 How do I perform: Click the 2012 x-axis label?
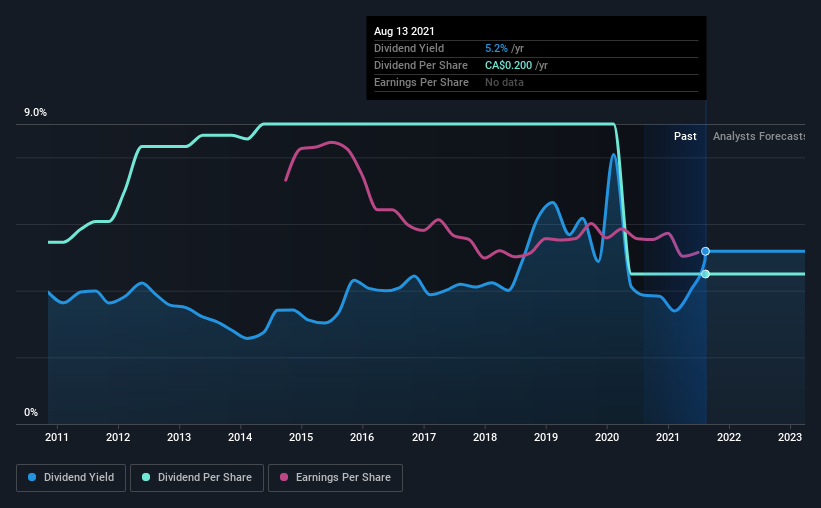click(x=118, y=437)
